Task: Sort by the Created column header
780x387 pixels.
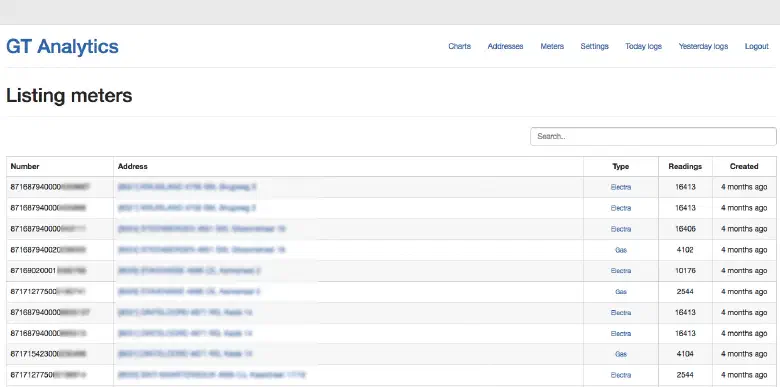Action: [x=744, y=167]
